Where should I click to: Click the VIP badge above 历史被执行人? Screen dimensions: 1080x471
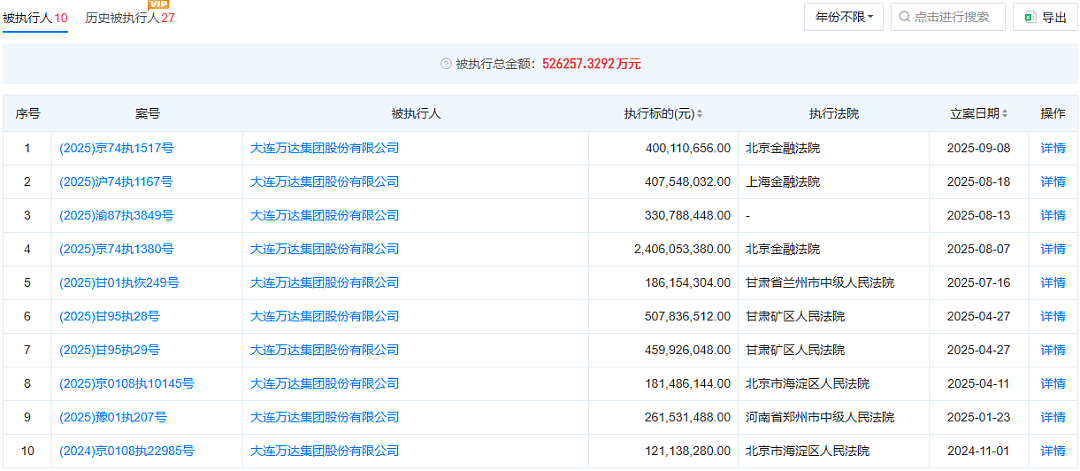pos(160,4)
